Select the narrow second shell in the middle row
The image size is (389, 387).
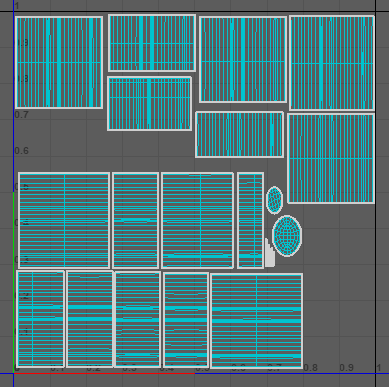pos(135,220)
